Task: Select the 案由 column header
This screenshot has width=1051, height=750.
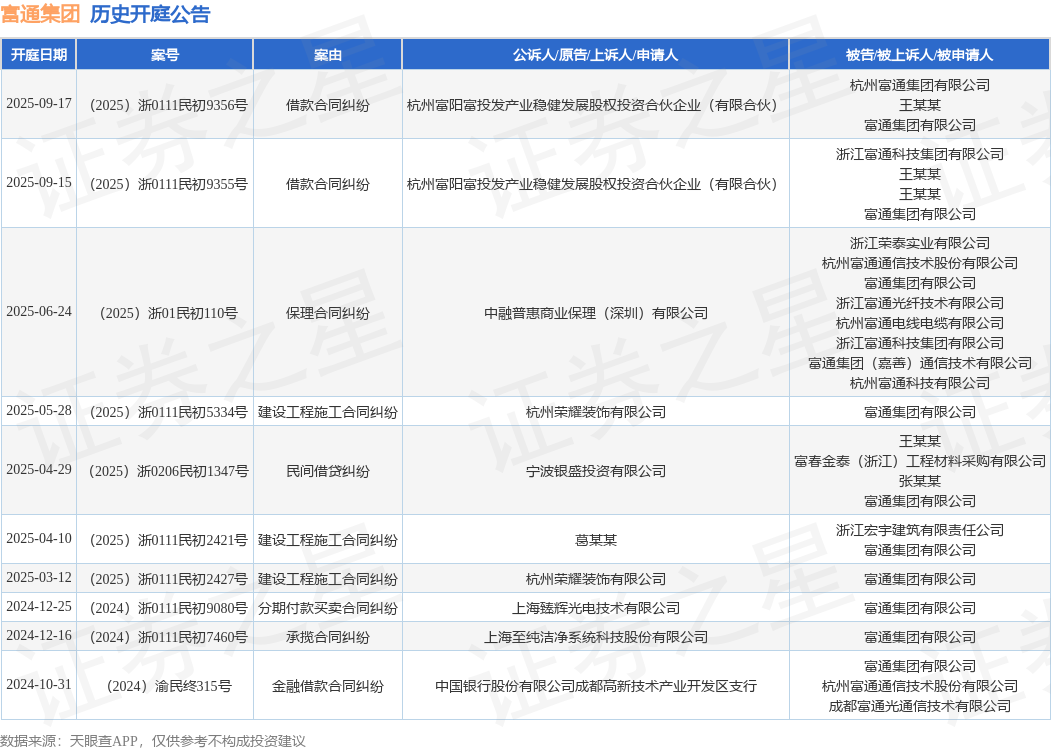Action: pos(328,55)
